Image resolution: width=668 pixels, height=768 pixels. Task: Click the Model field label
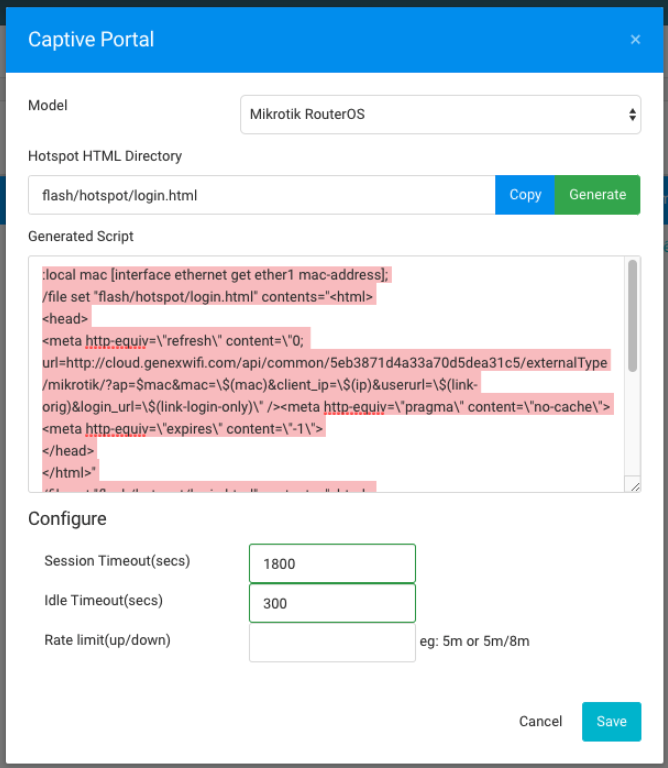pyautogui.click(x=48, y=105)
